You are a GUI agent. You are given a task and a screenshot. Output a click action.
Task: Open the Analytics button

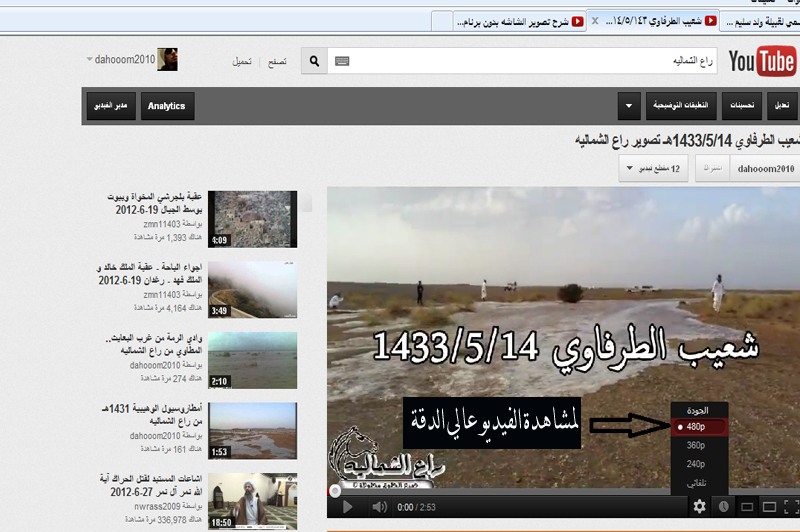(x=167, y=106)
